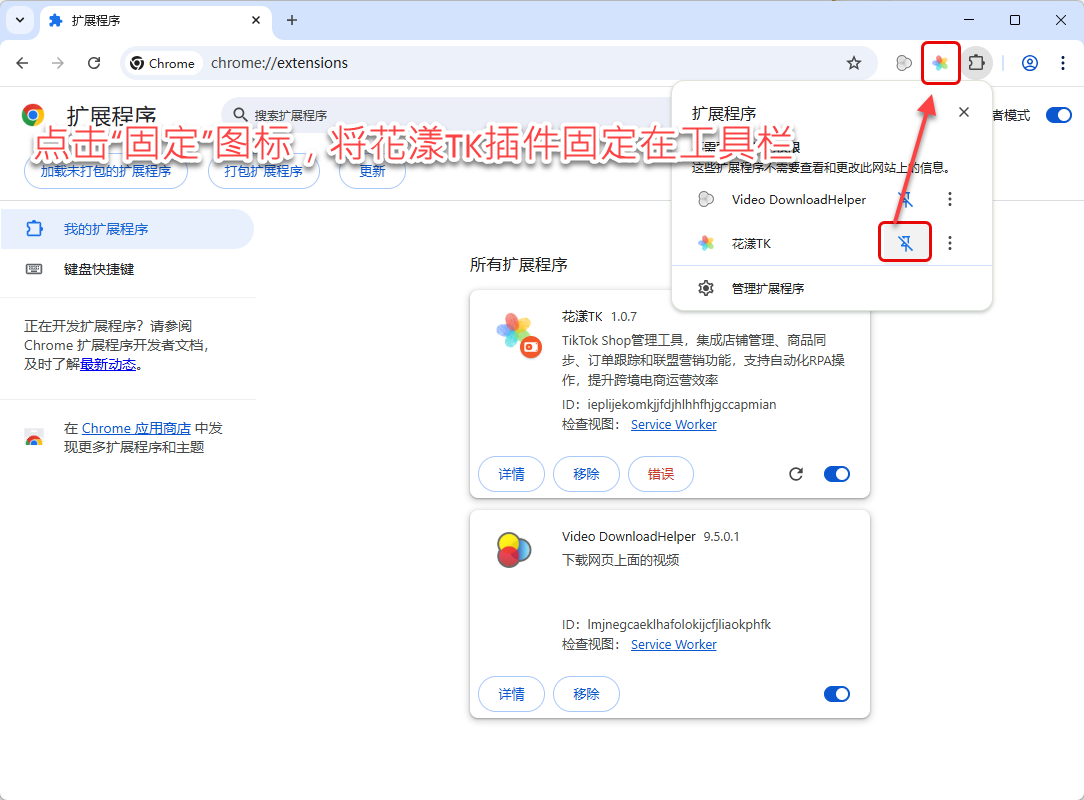Open the 最新动态 link
The image size is (1084, 800).
[108, 364]
